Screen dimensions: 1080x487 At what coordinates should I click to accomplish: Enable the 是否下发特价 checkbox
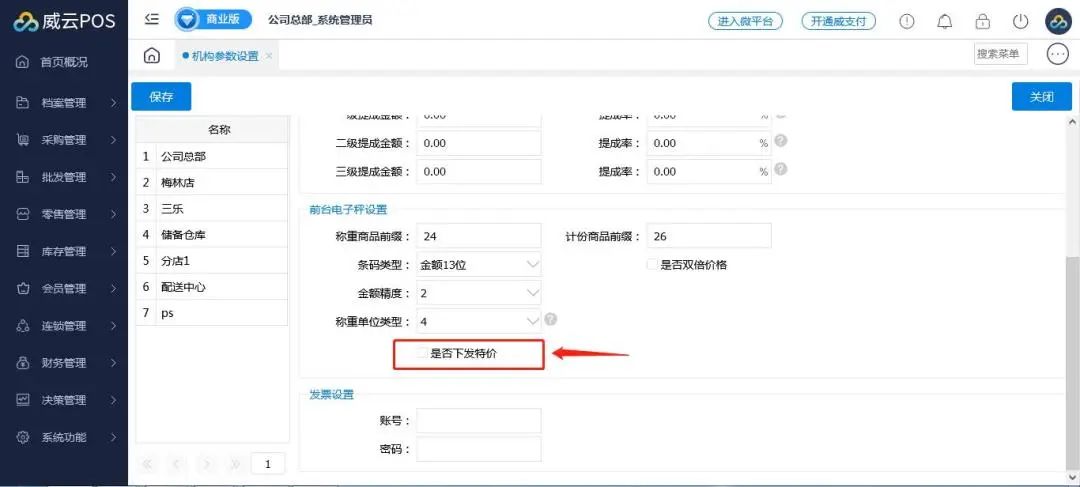coord(423,353)
